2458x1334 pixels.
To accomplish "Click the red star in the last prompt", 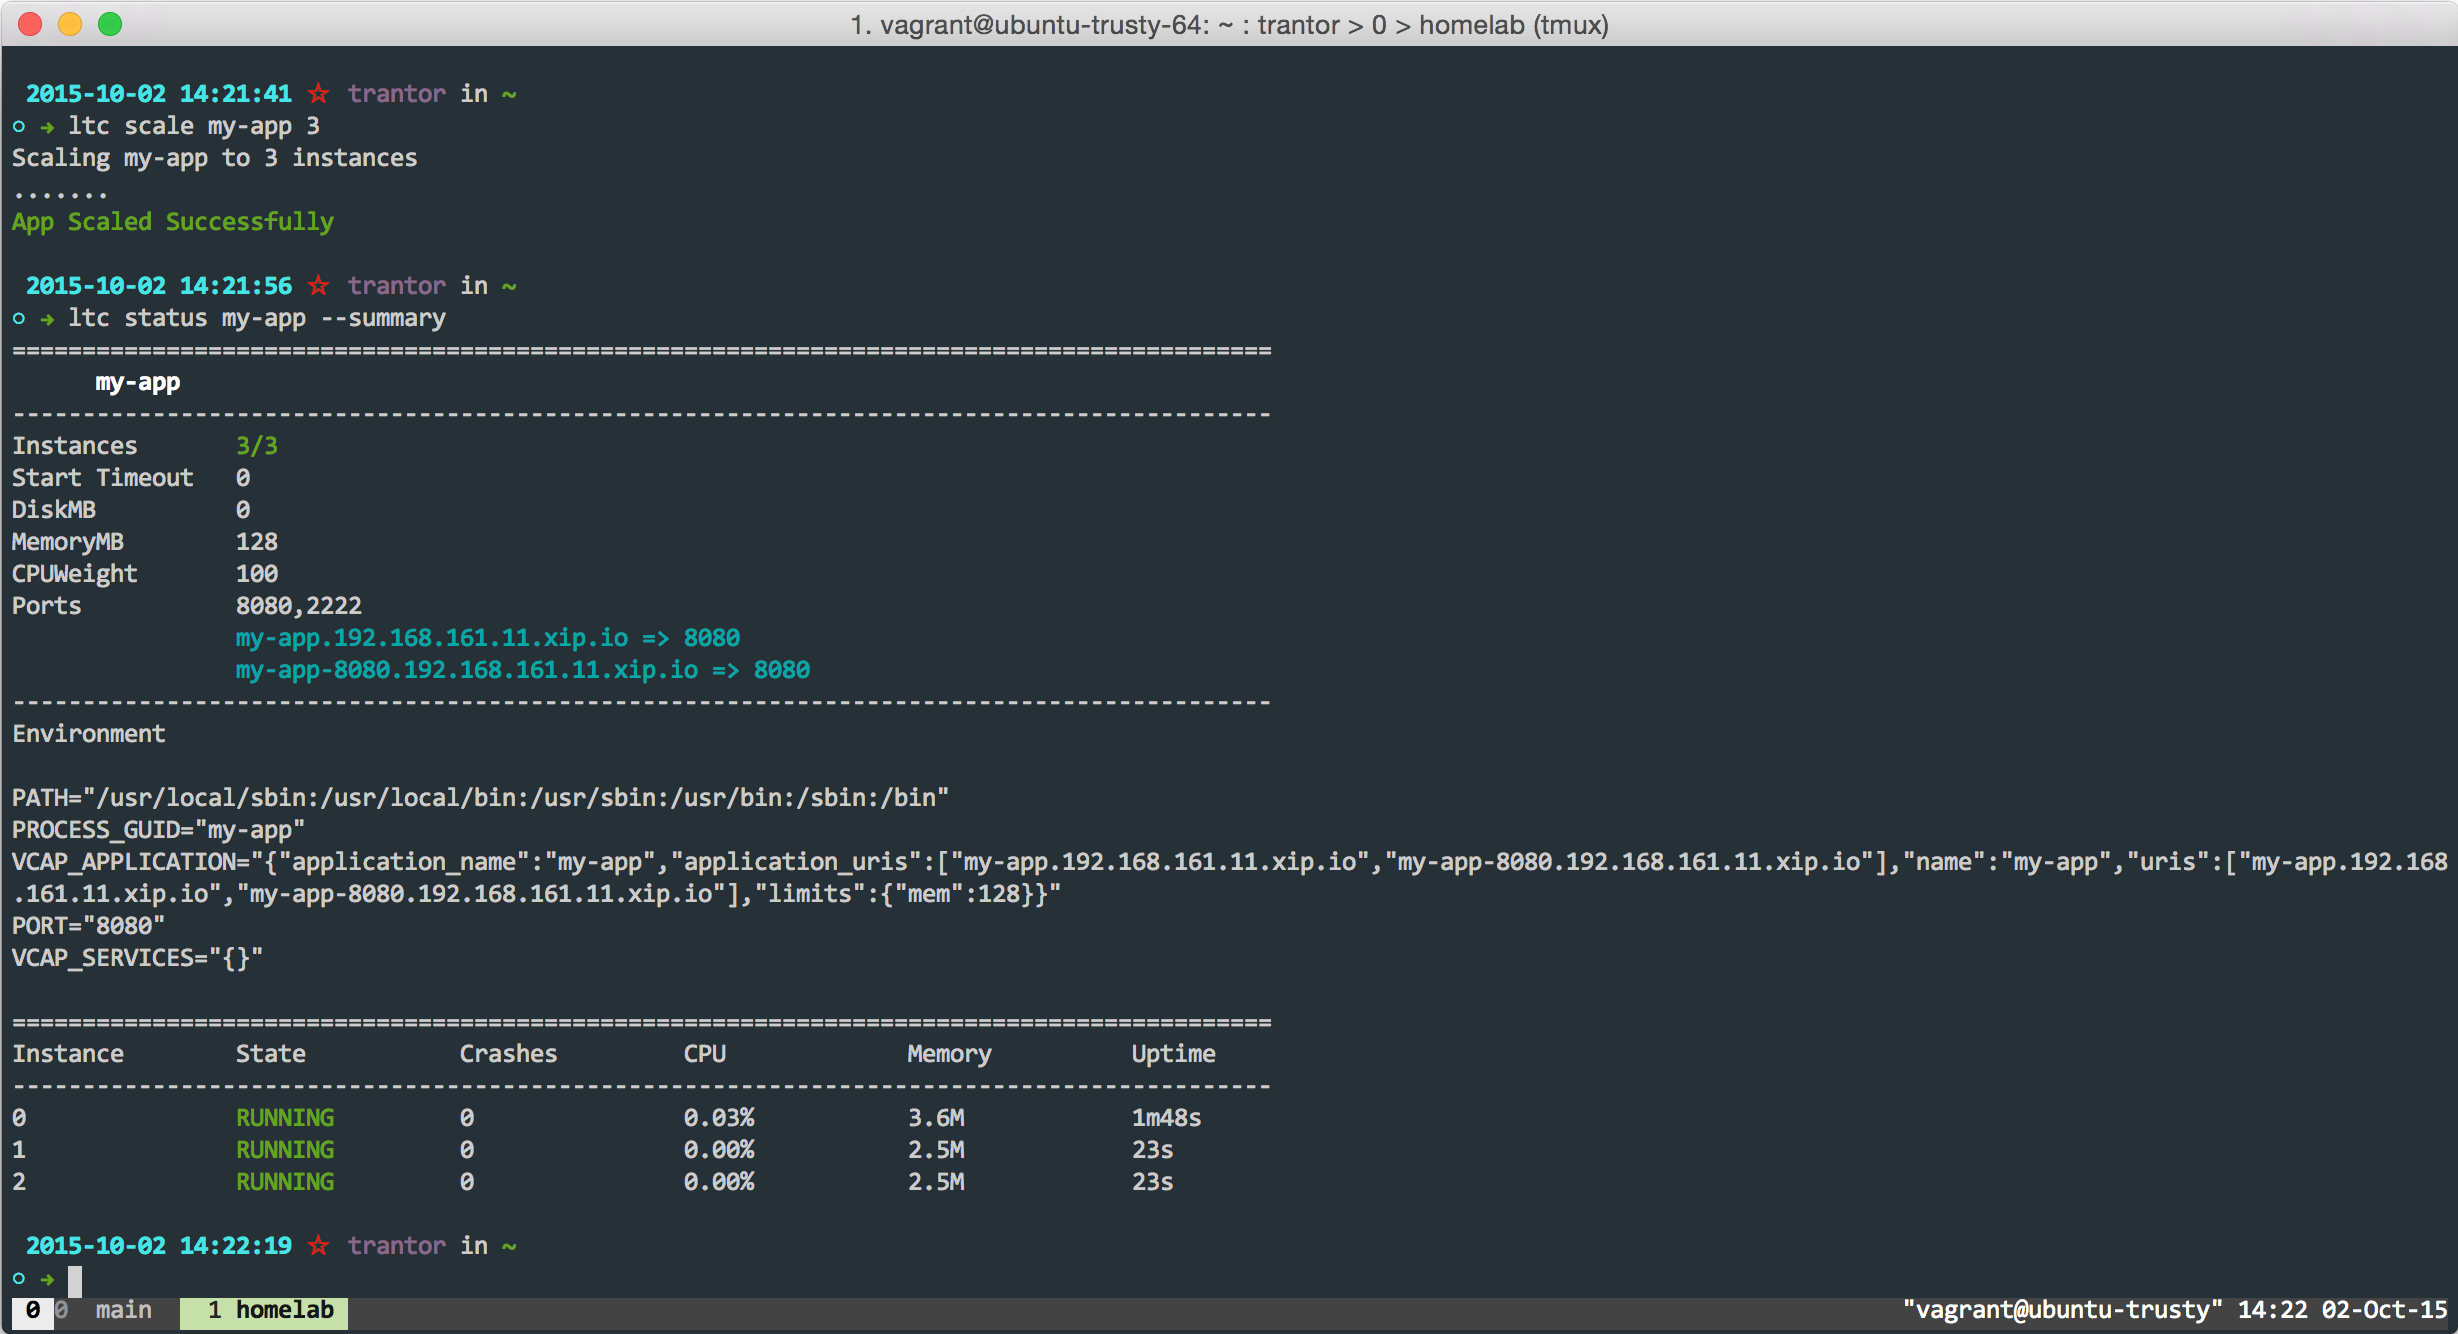I will pos(318,1246).
